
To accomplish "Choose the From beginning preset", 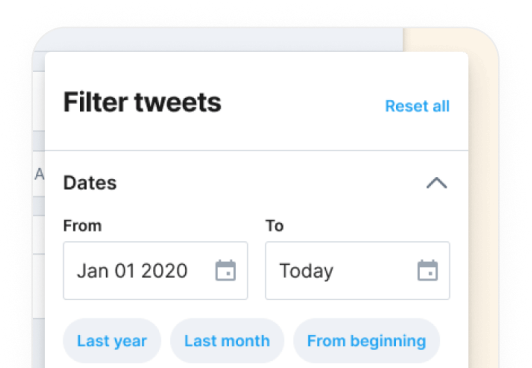I will coord(366,341).
